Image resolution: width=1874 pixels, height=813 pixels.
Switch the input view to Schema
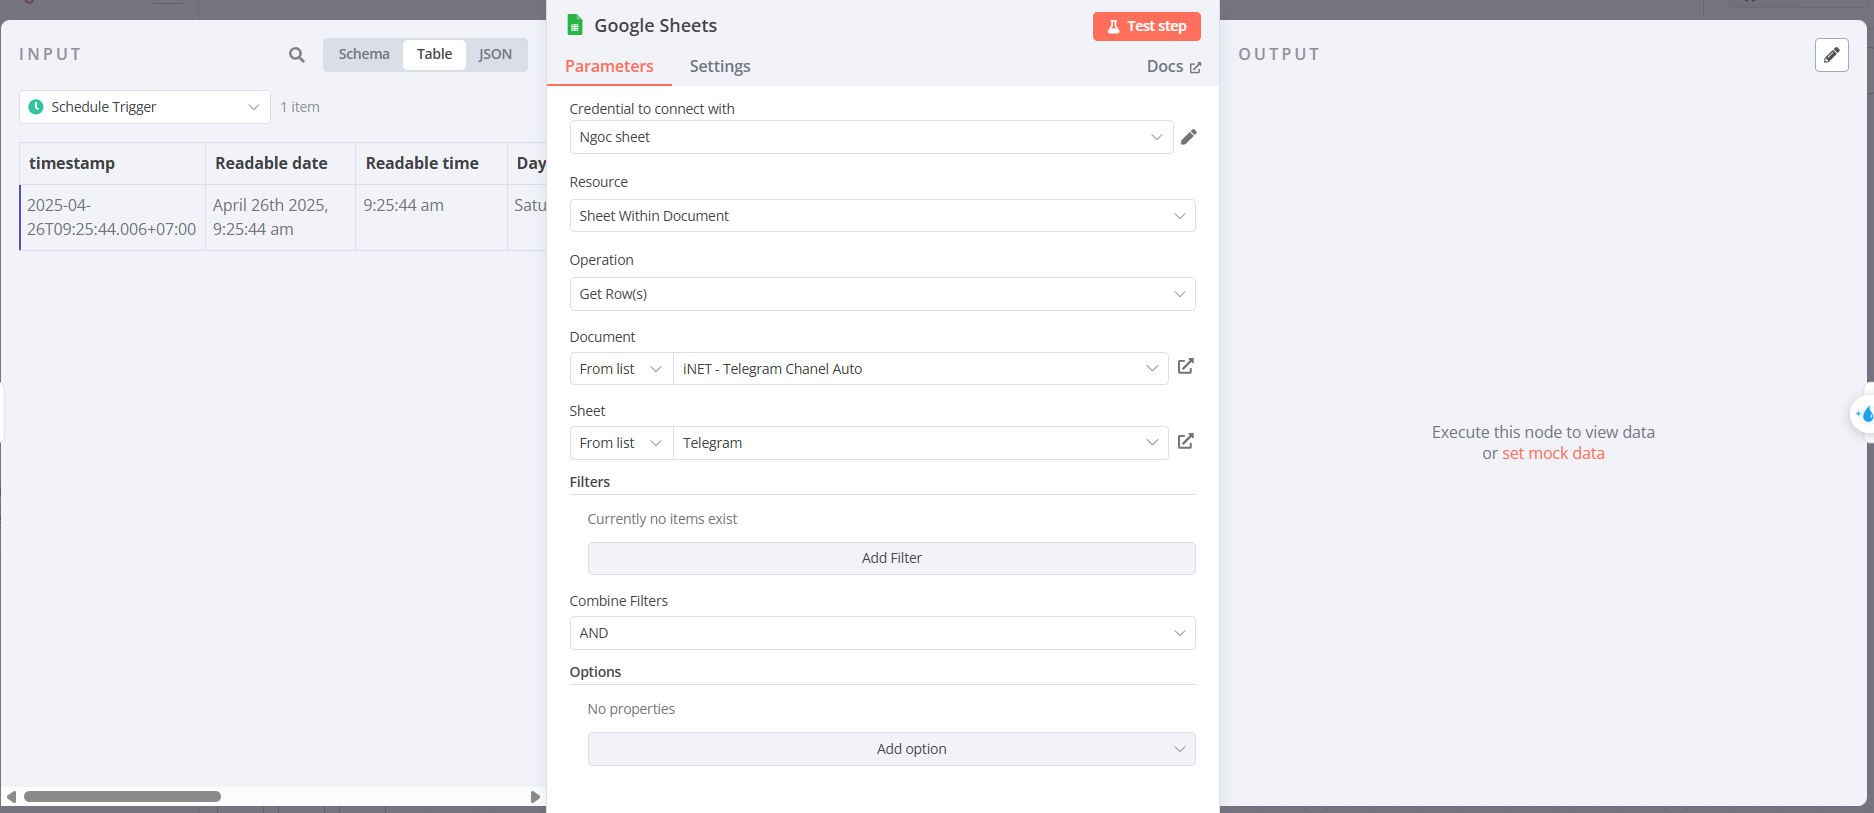[364, 54]
